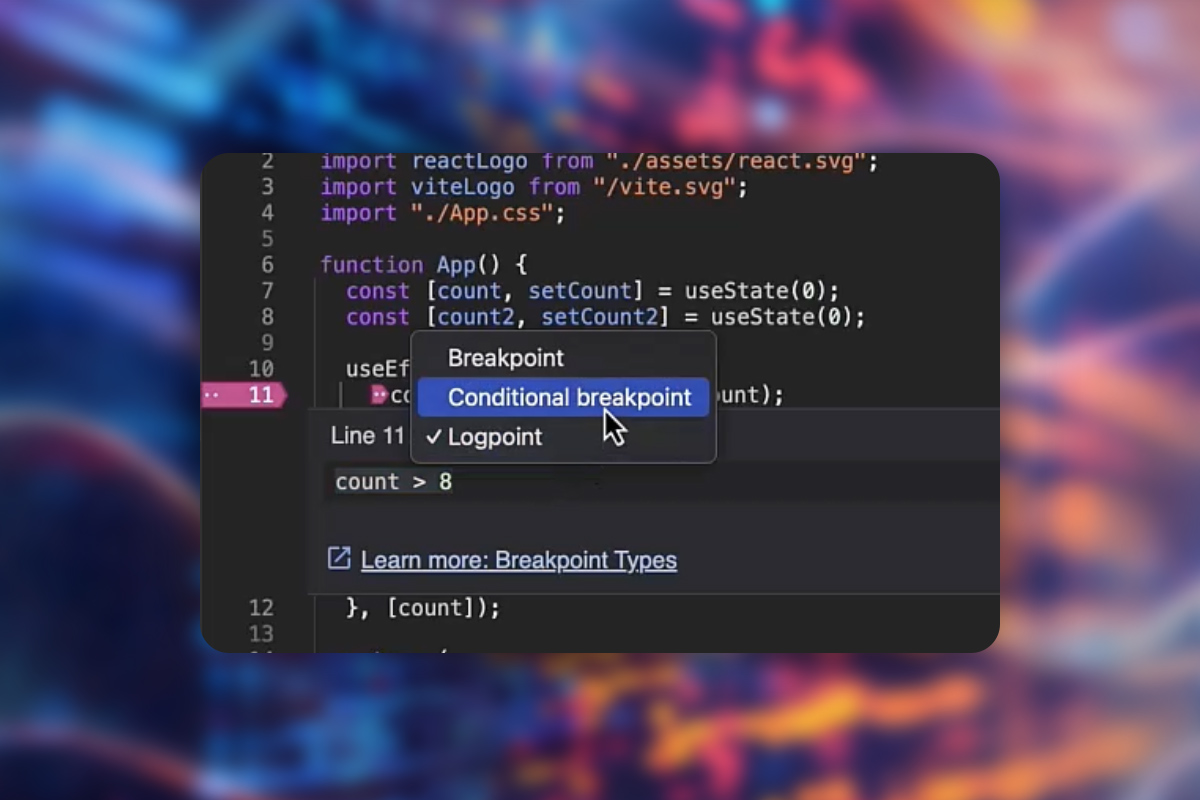Image resolution: width=1200 pixels, height=800 pixels.
Task: Open the Learn more: Breakpoint Types link
Action: click(x=519, y=560)
